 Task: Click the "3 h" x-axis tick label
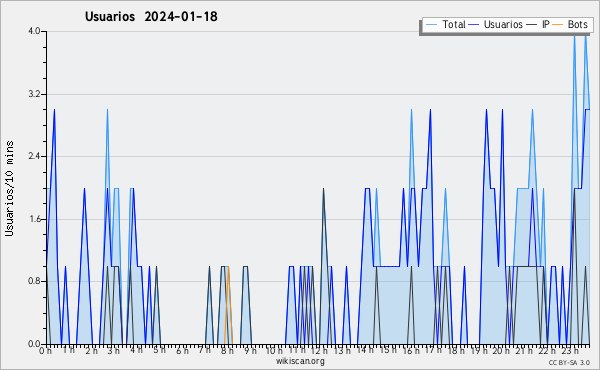coord(113,351)
